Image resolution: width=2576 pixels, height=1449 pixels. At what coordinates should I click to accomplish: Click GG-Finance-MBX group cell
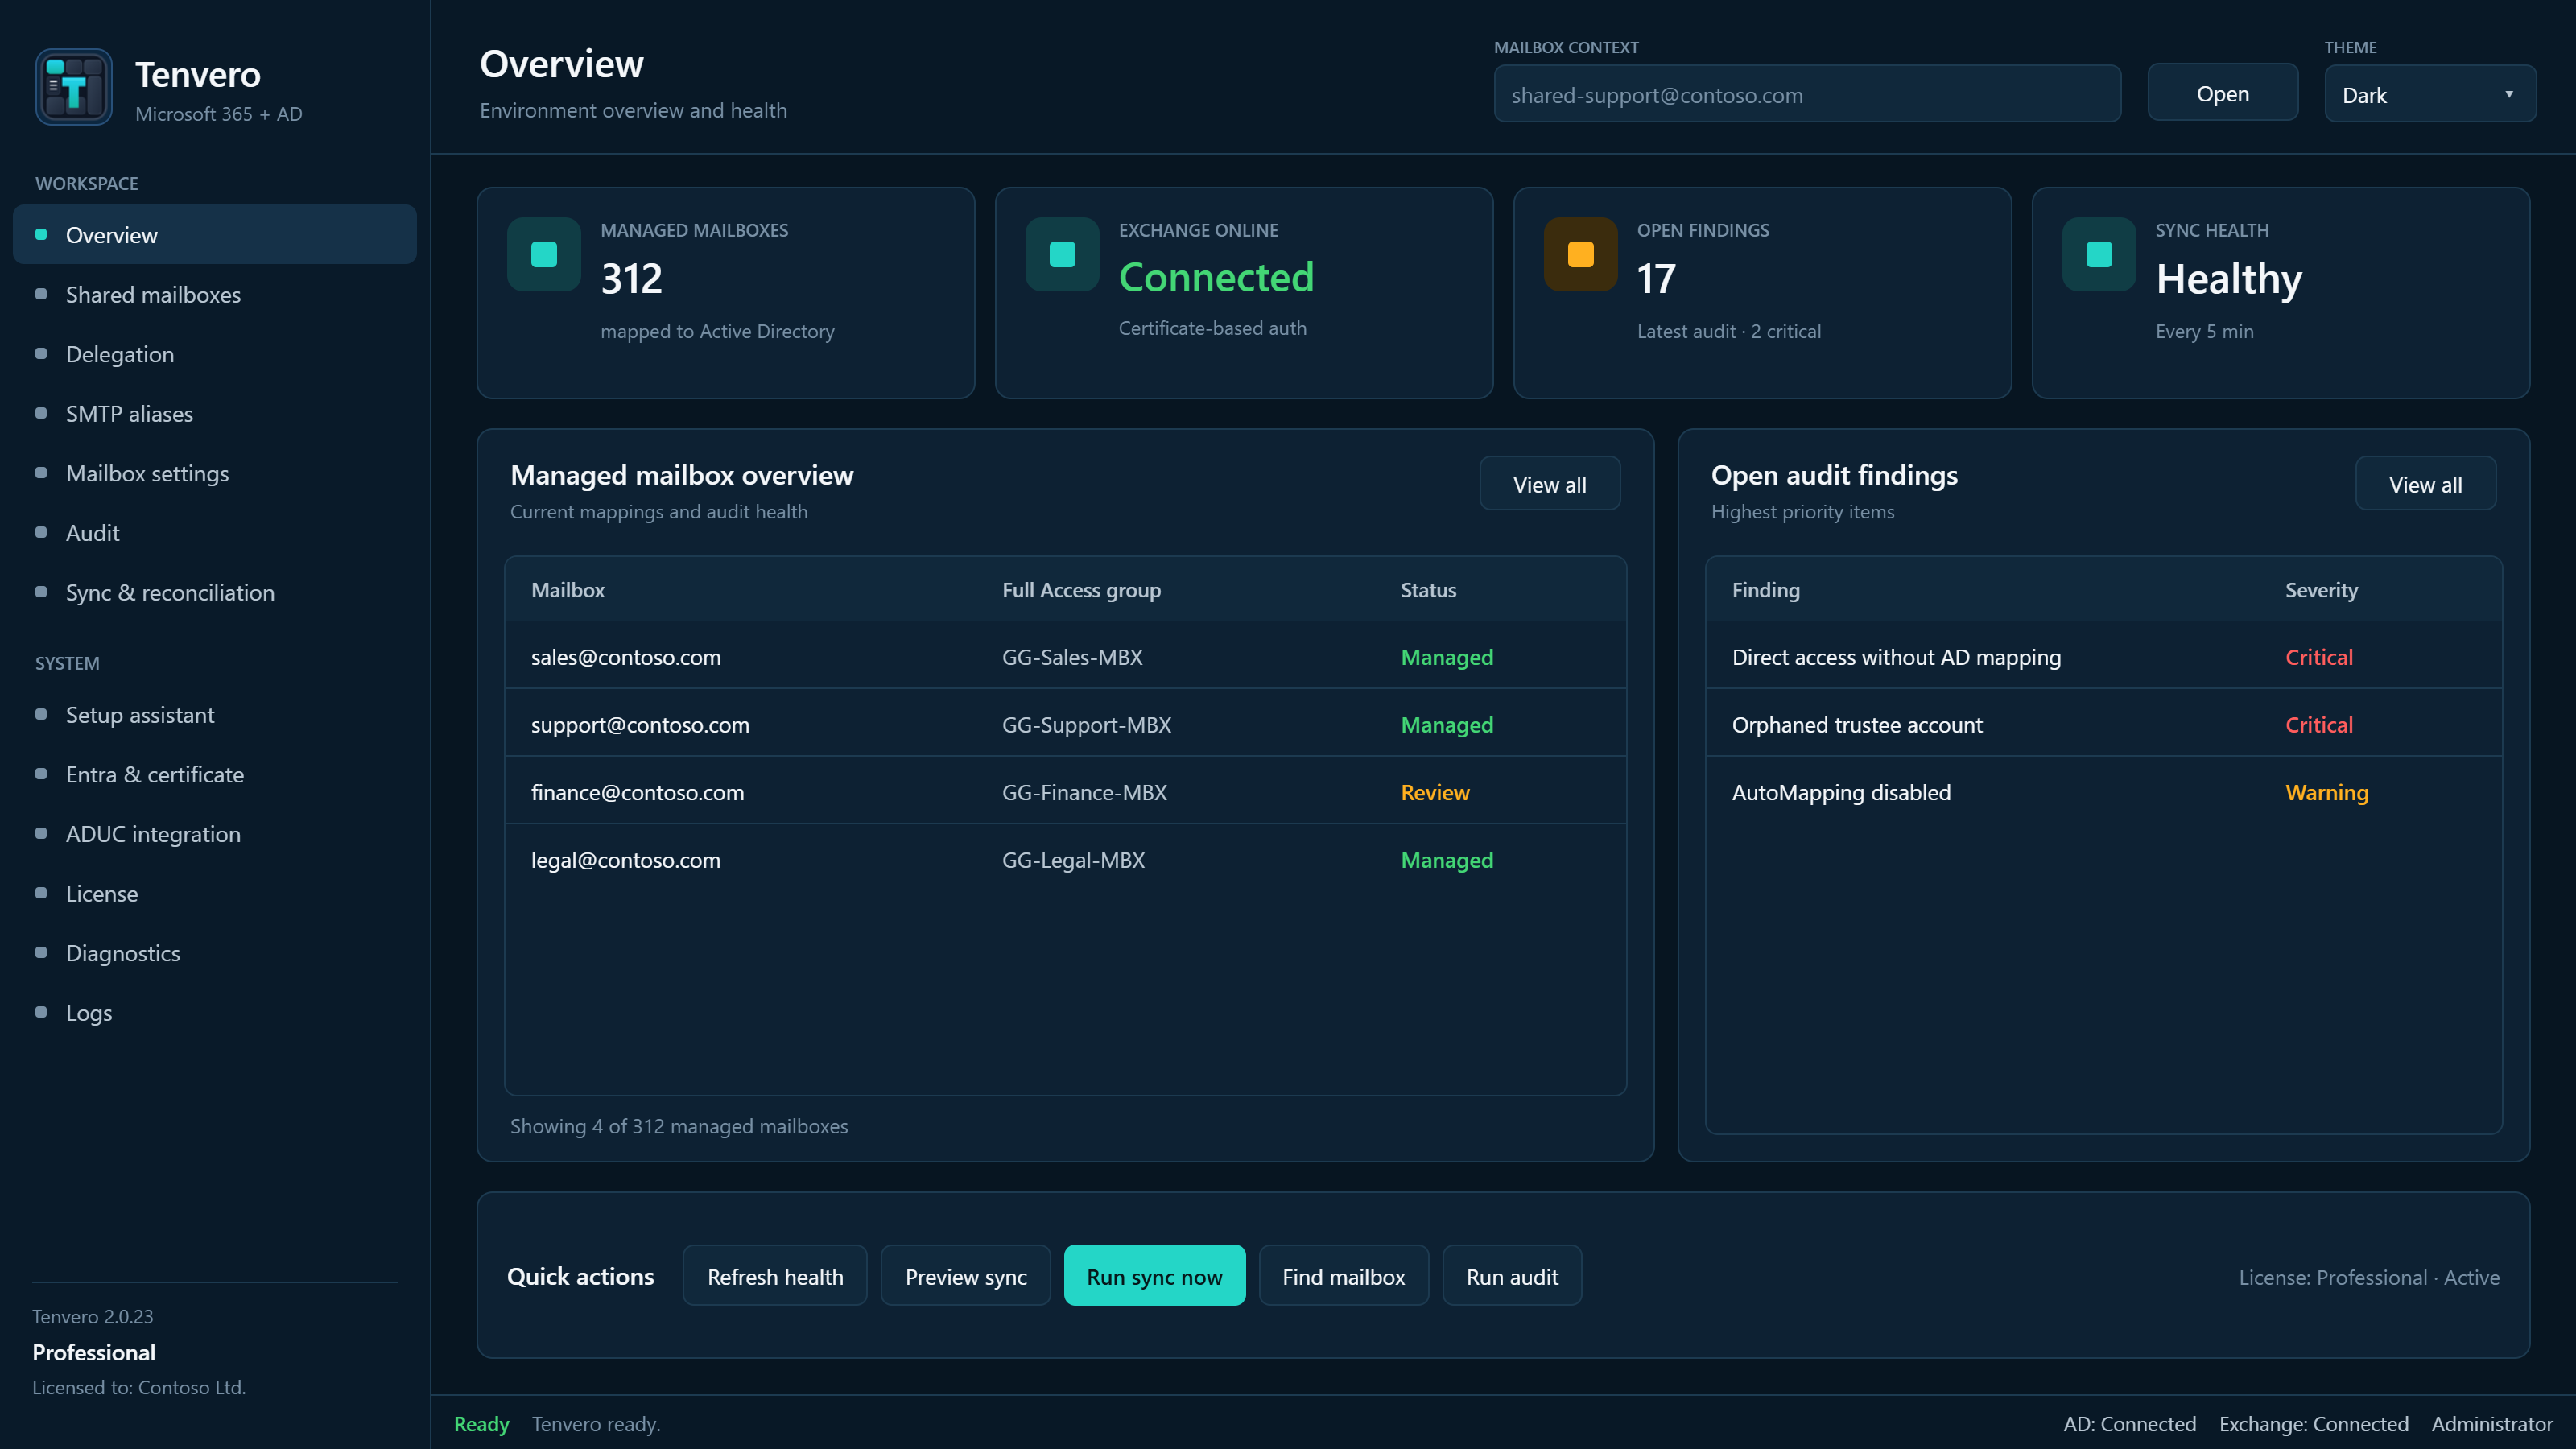[1084, 792]
